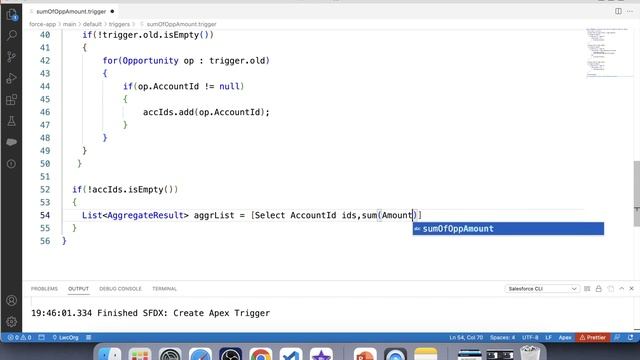Open the Extensions view

pos(11,100)
